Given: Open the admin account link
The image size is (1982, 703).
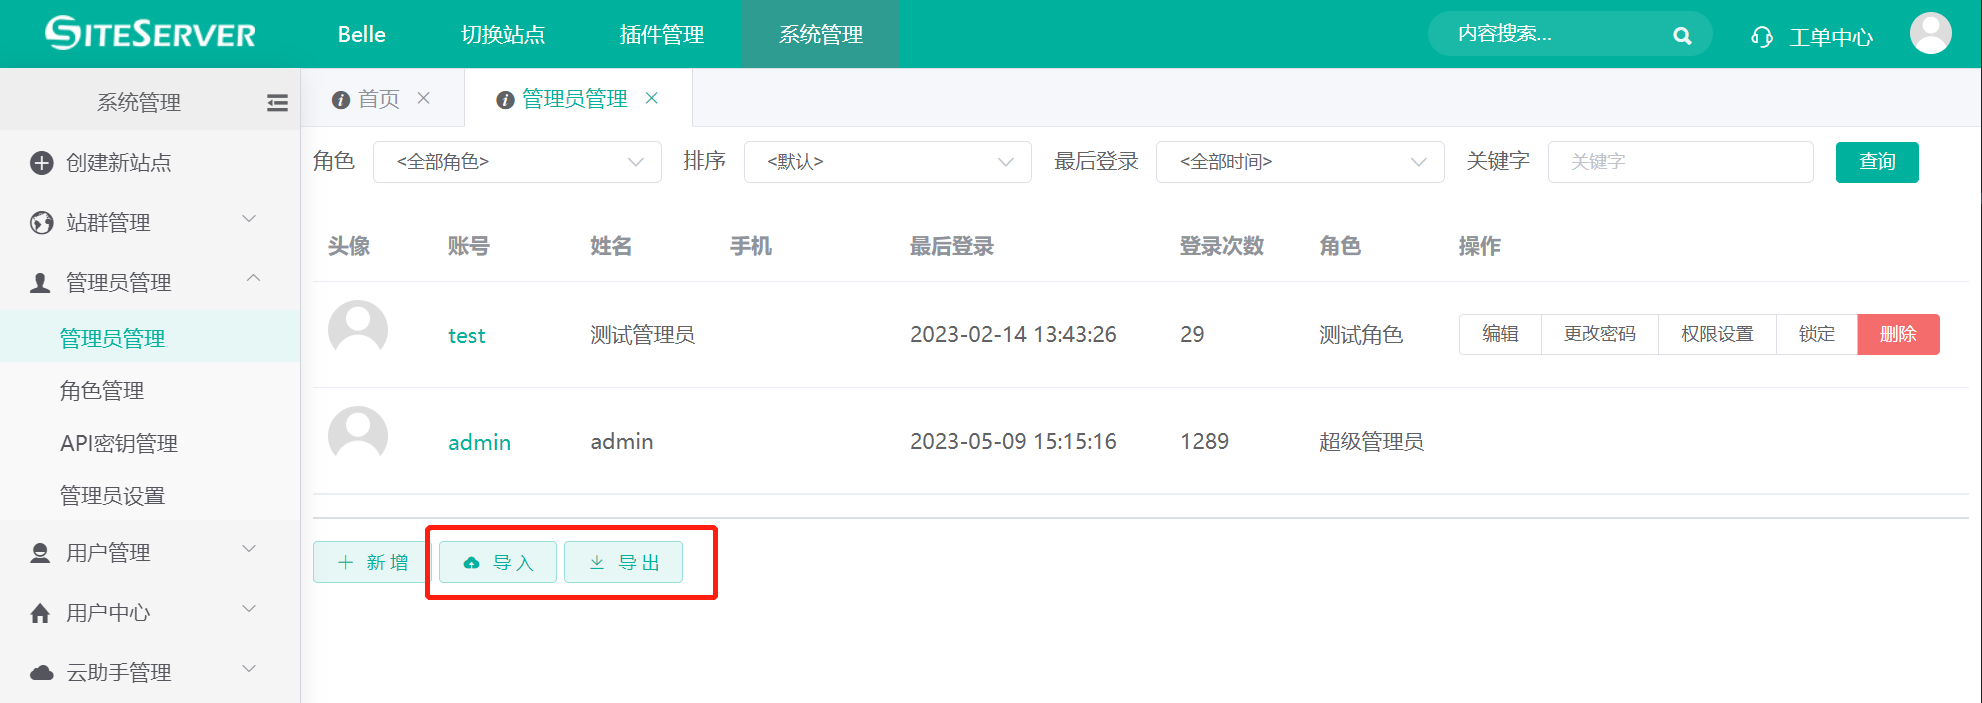Looking at the screenshot, I should (x=479, y=442).
